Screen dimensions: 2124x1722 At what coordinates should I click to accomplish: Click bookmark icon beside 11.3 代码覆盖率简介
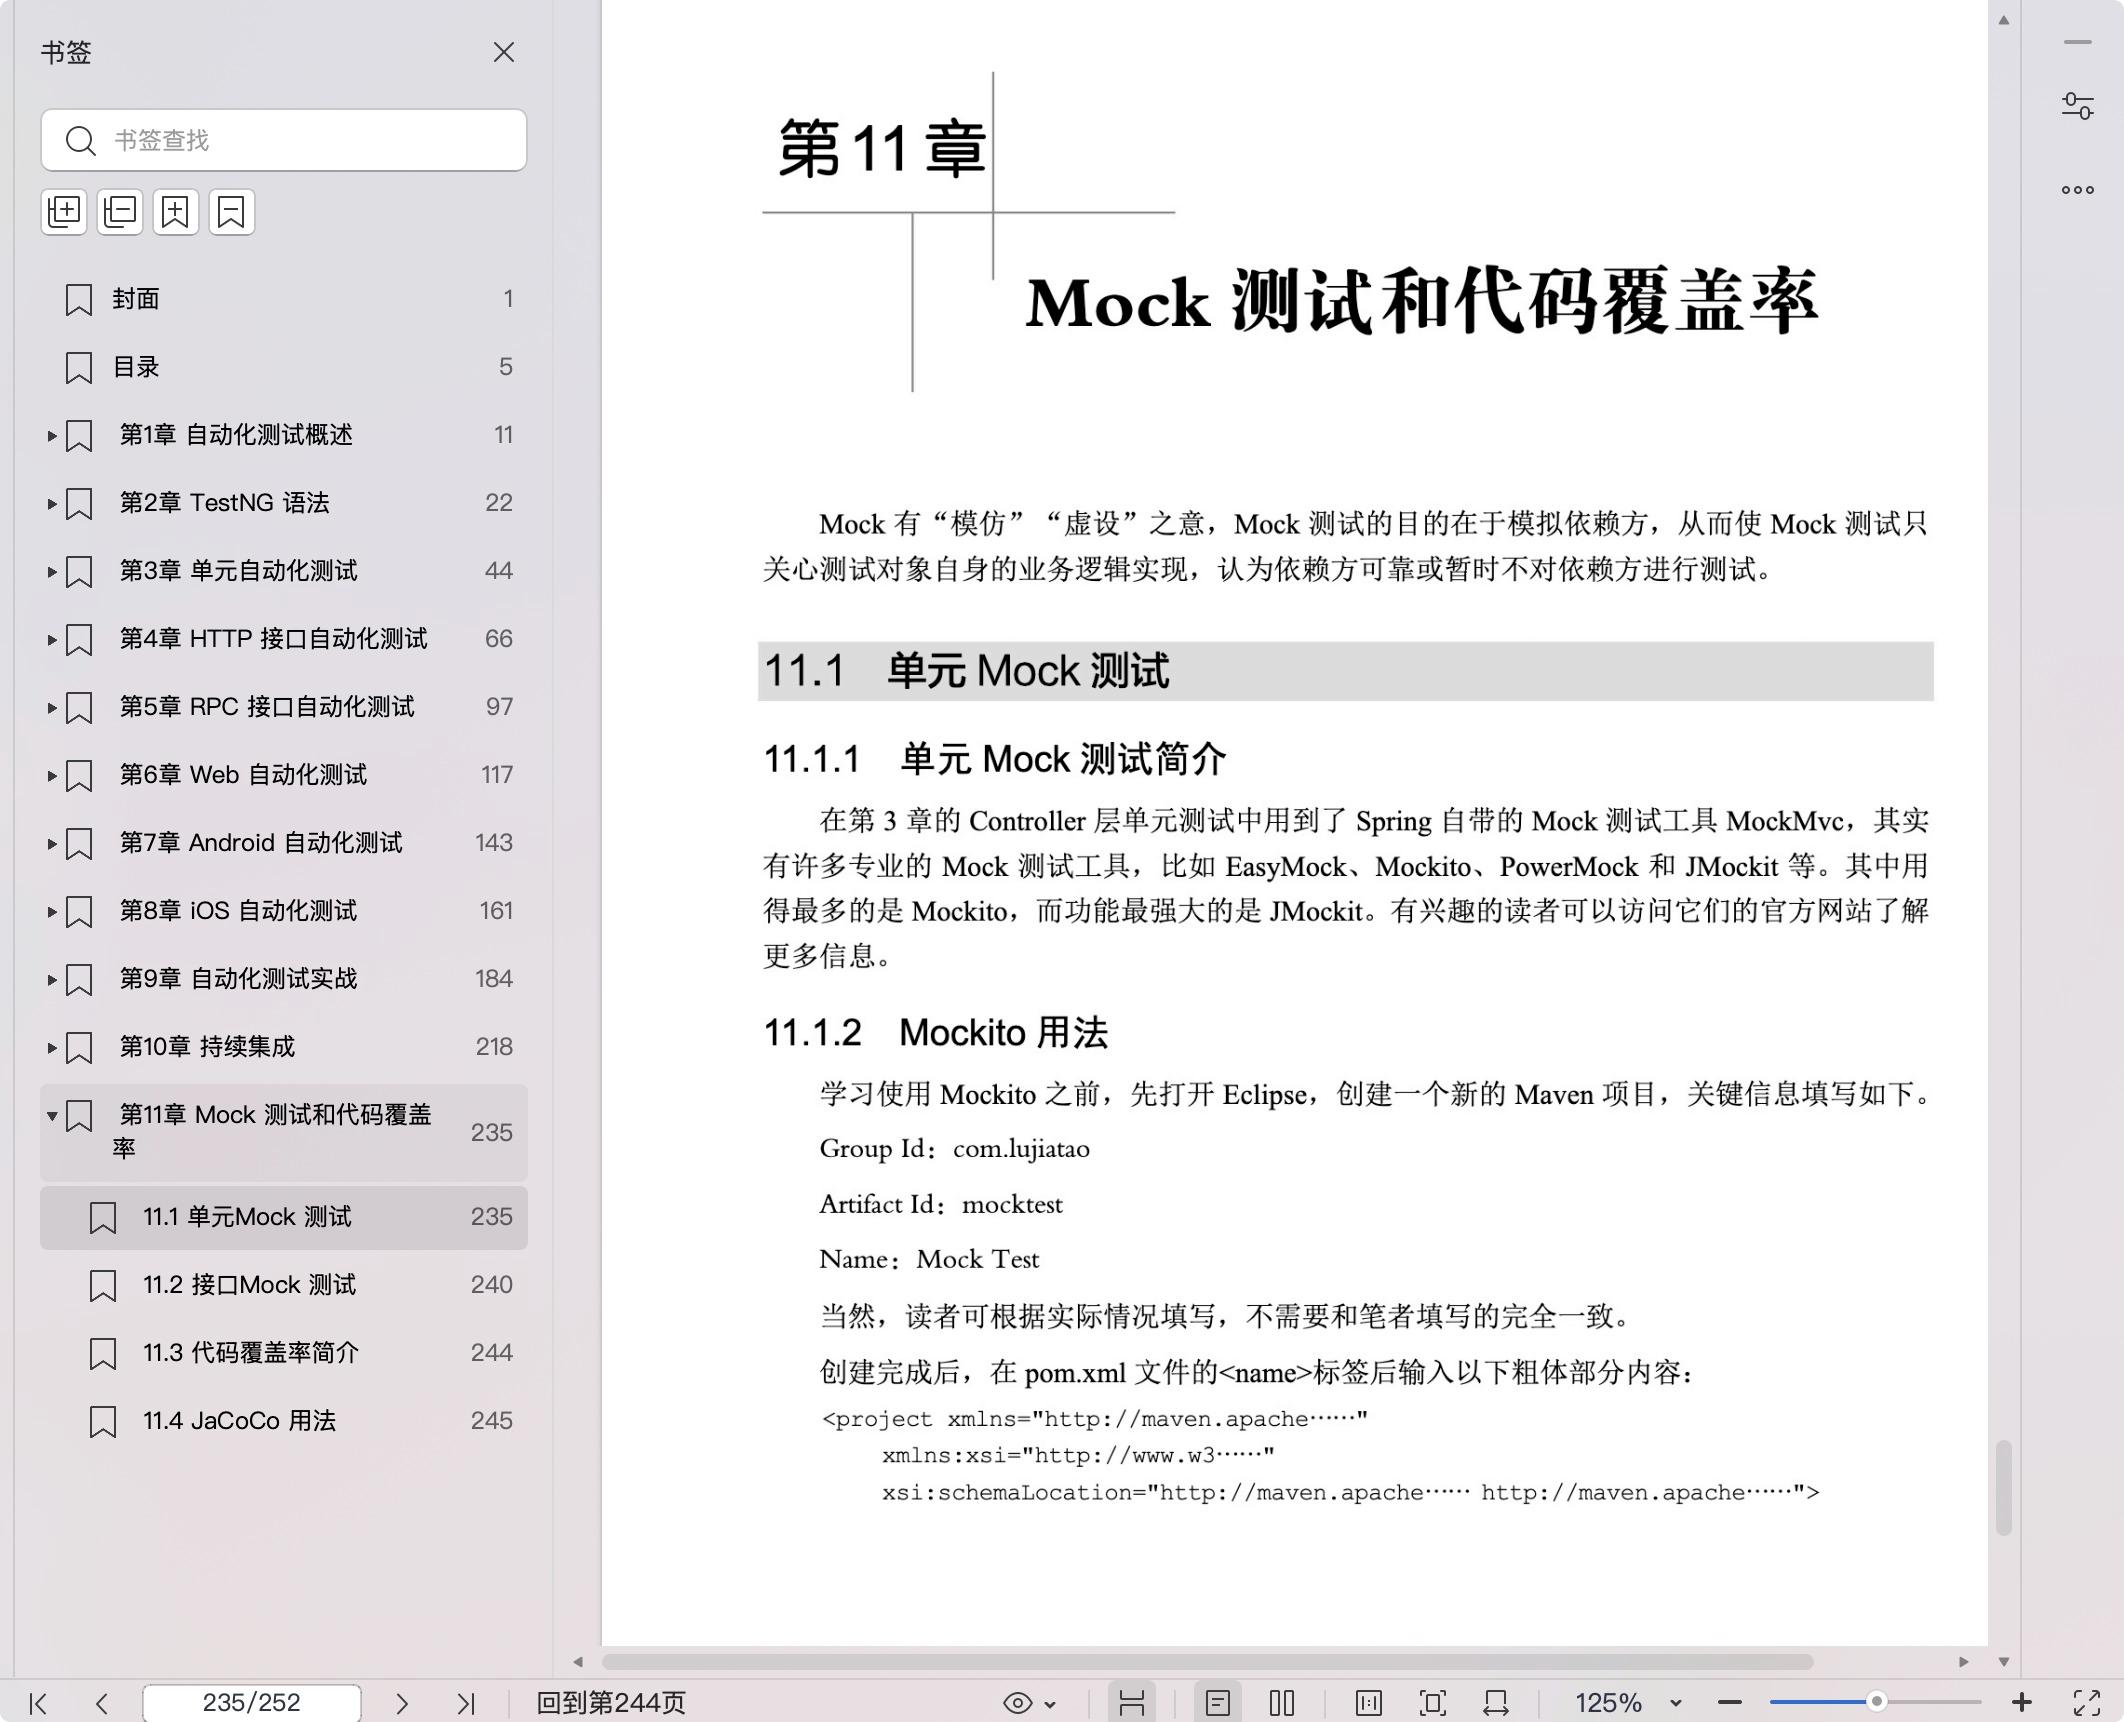[103, 1354]
